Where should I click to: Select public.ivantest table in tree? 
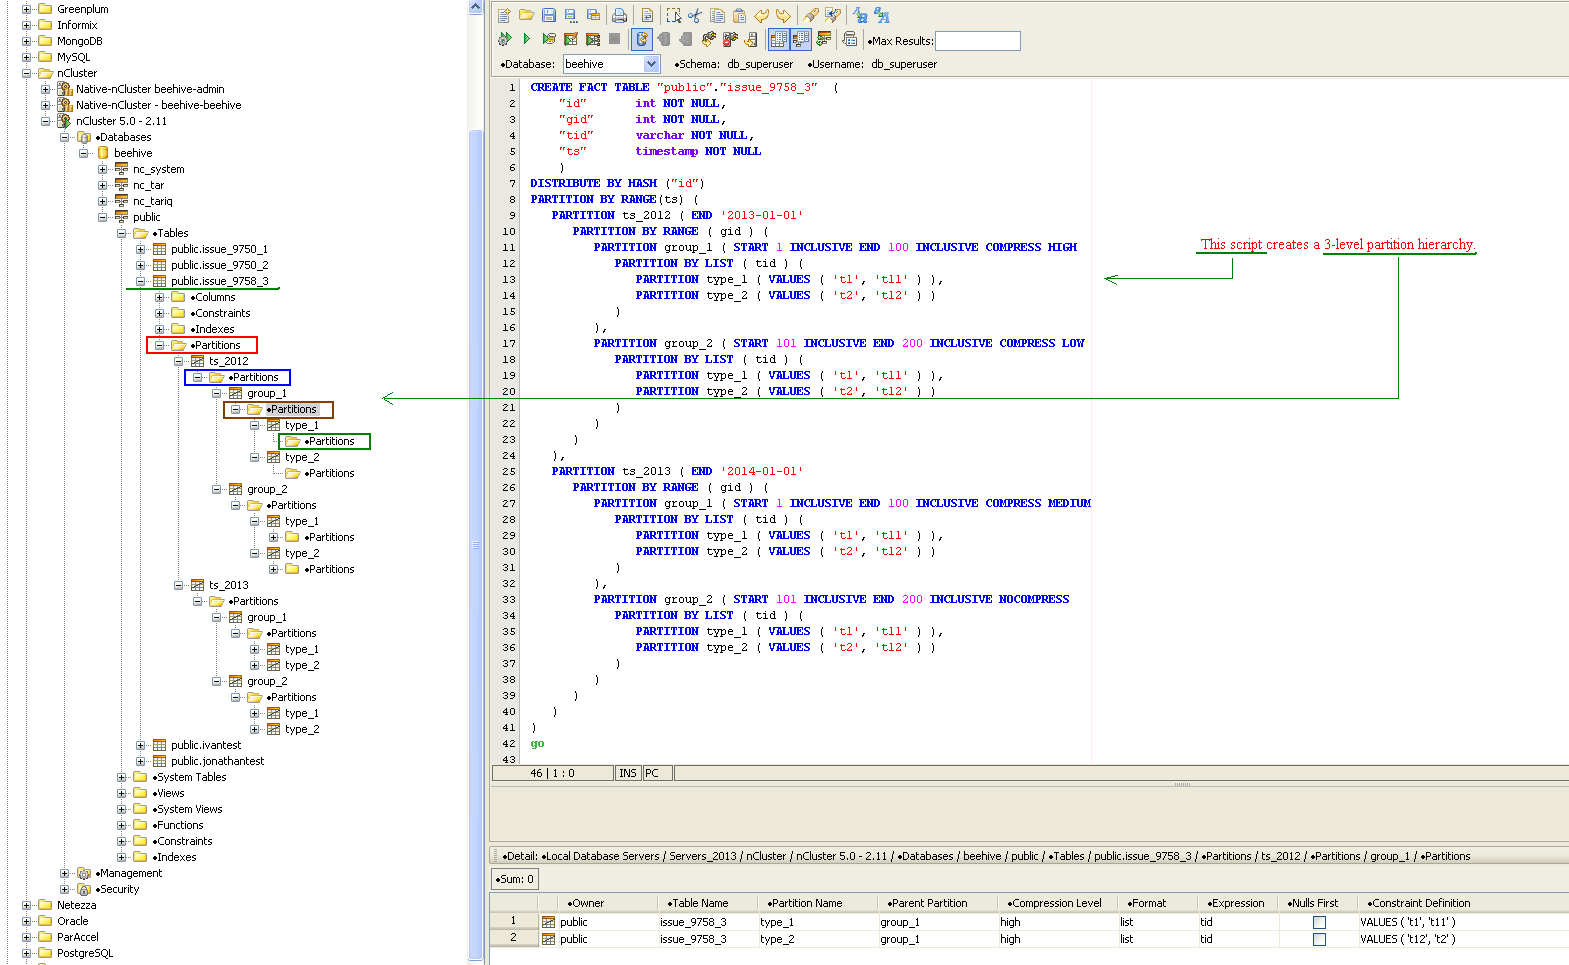205,745
